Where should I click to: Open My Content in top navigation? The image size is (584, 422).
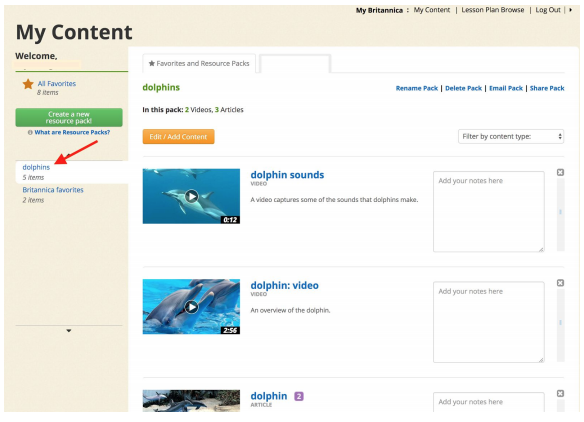pyautogui.click(x=432, y=10)
